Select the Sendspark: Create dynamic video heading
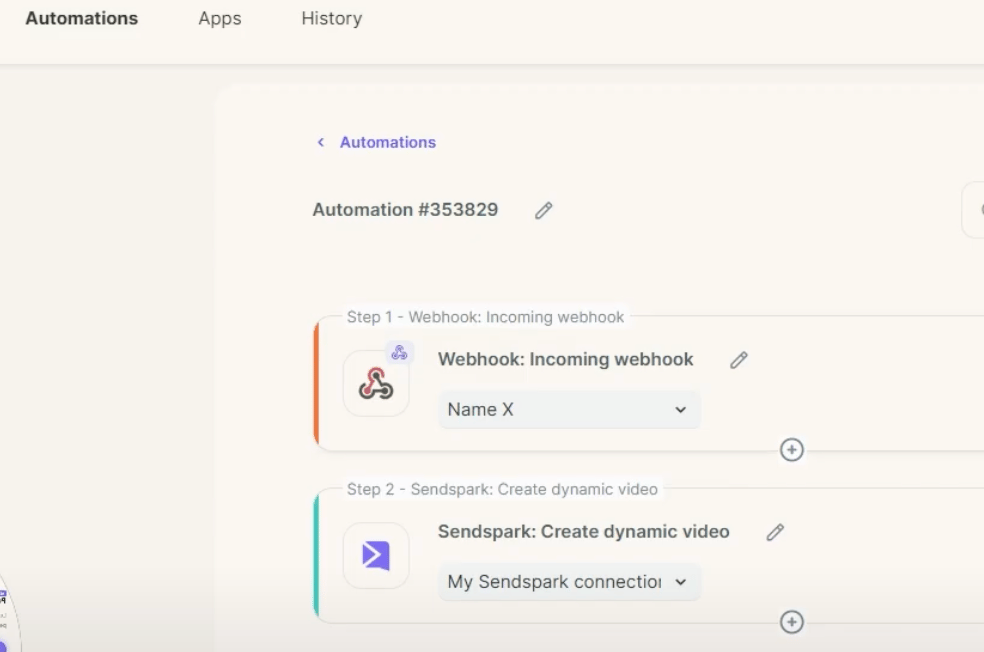Viewport: 984px width, 652px height. [x=584, y=532]
